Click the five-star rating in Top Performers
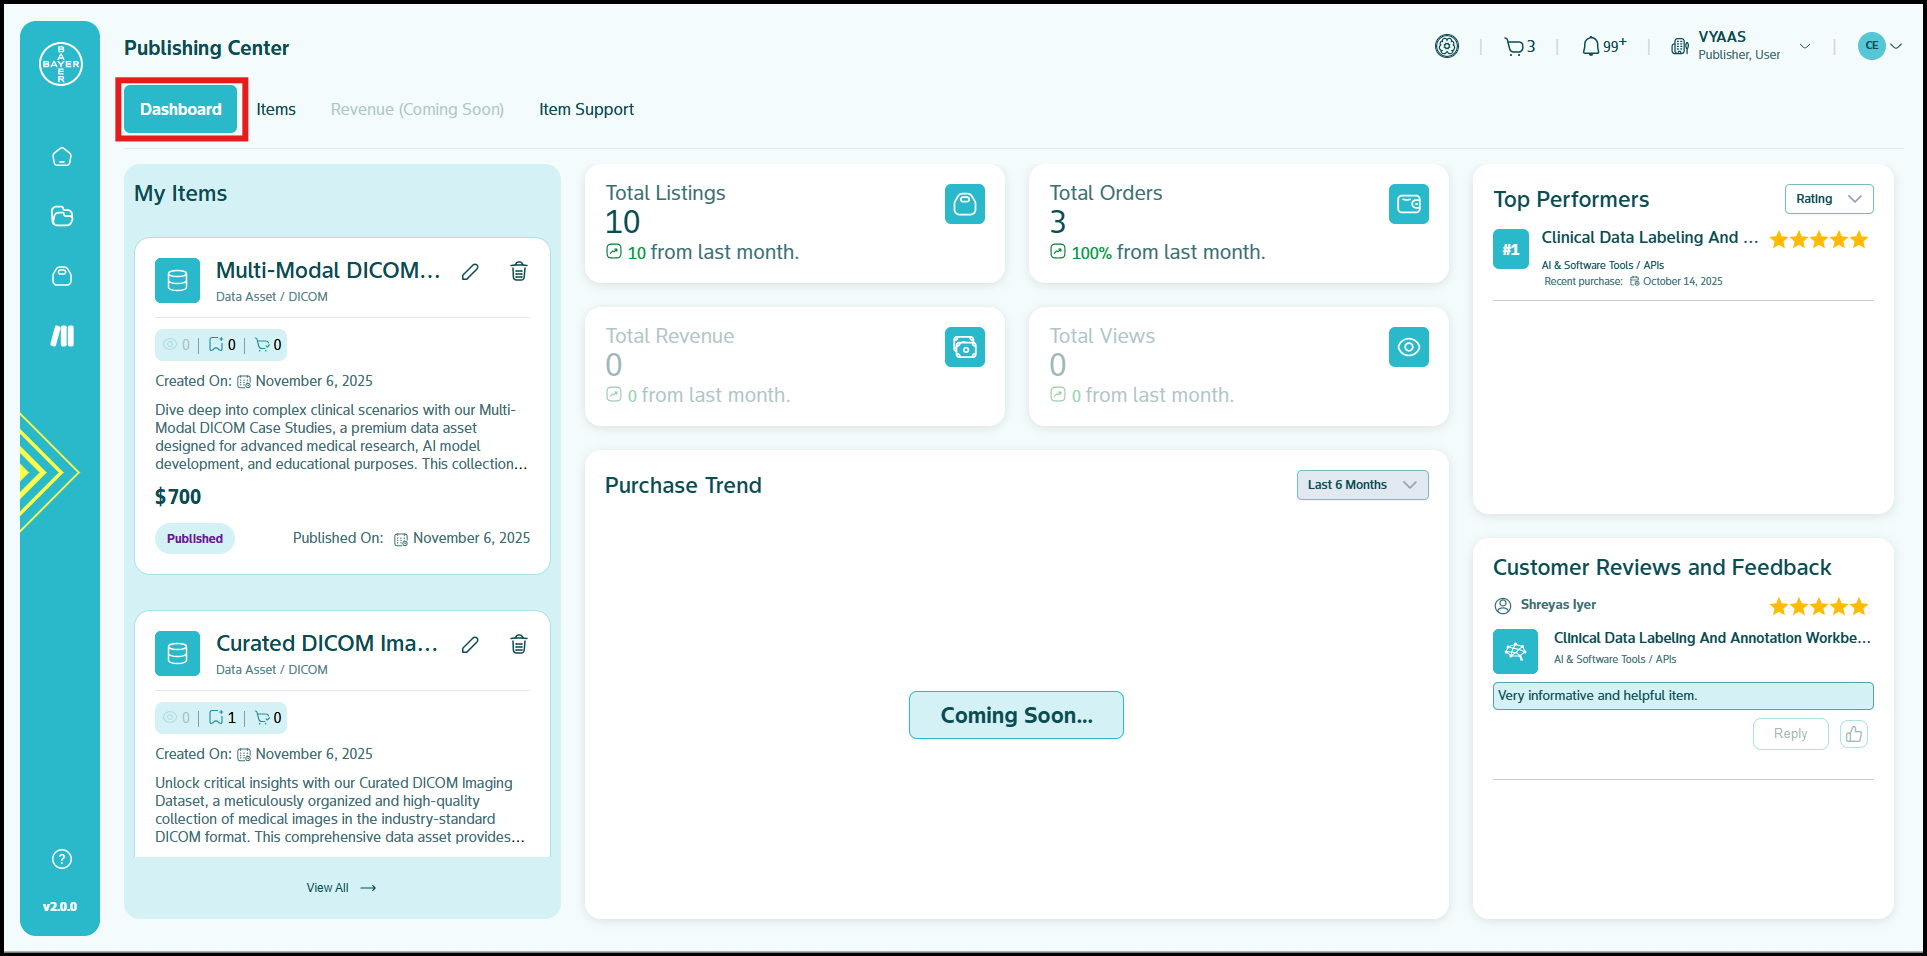Viewport: 1927px width, 956px height. 1818,240
